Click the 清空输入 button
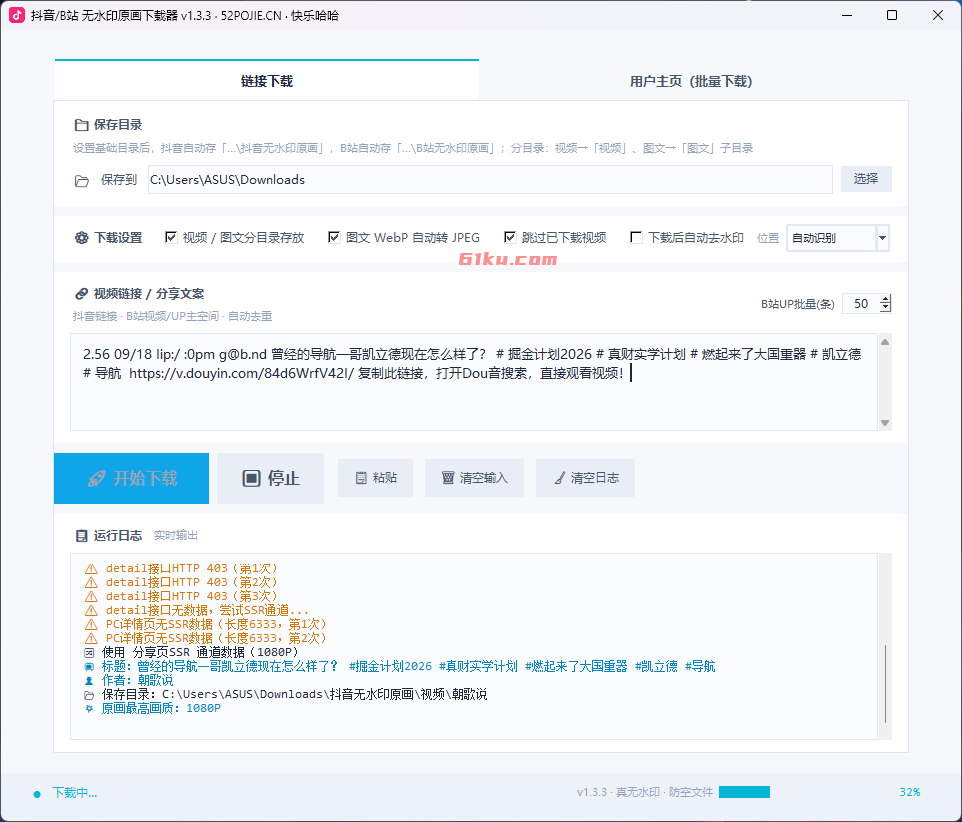This screenshot has width=962, height=822. [474, 478]
